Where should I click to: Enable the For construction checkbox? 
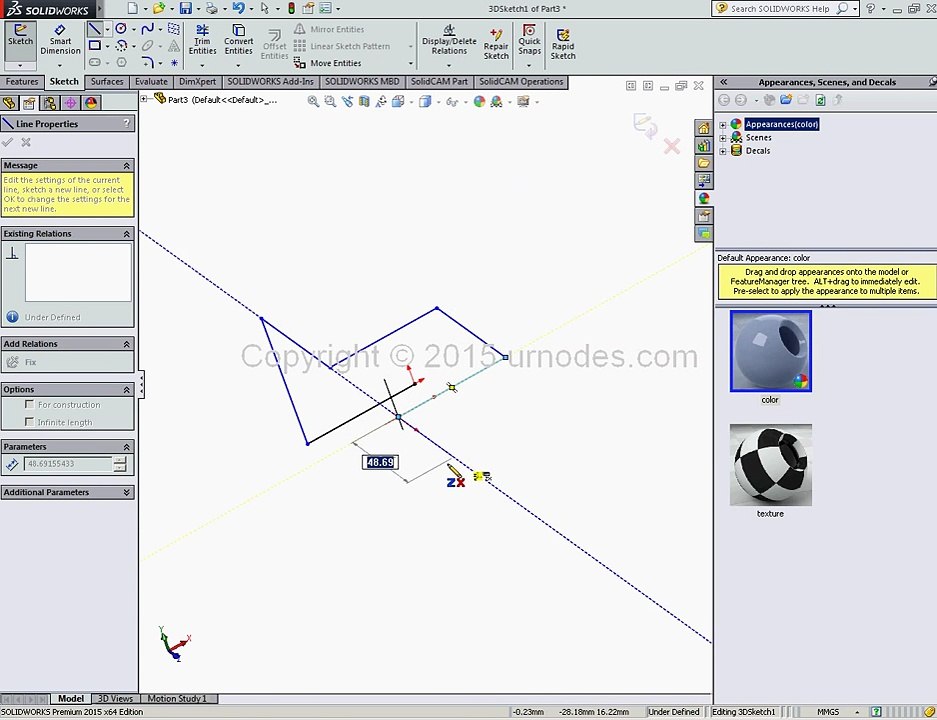[29, 405]
